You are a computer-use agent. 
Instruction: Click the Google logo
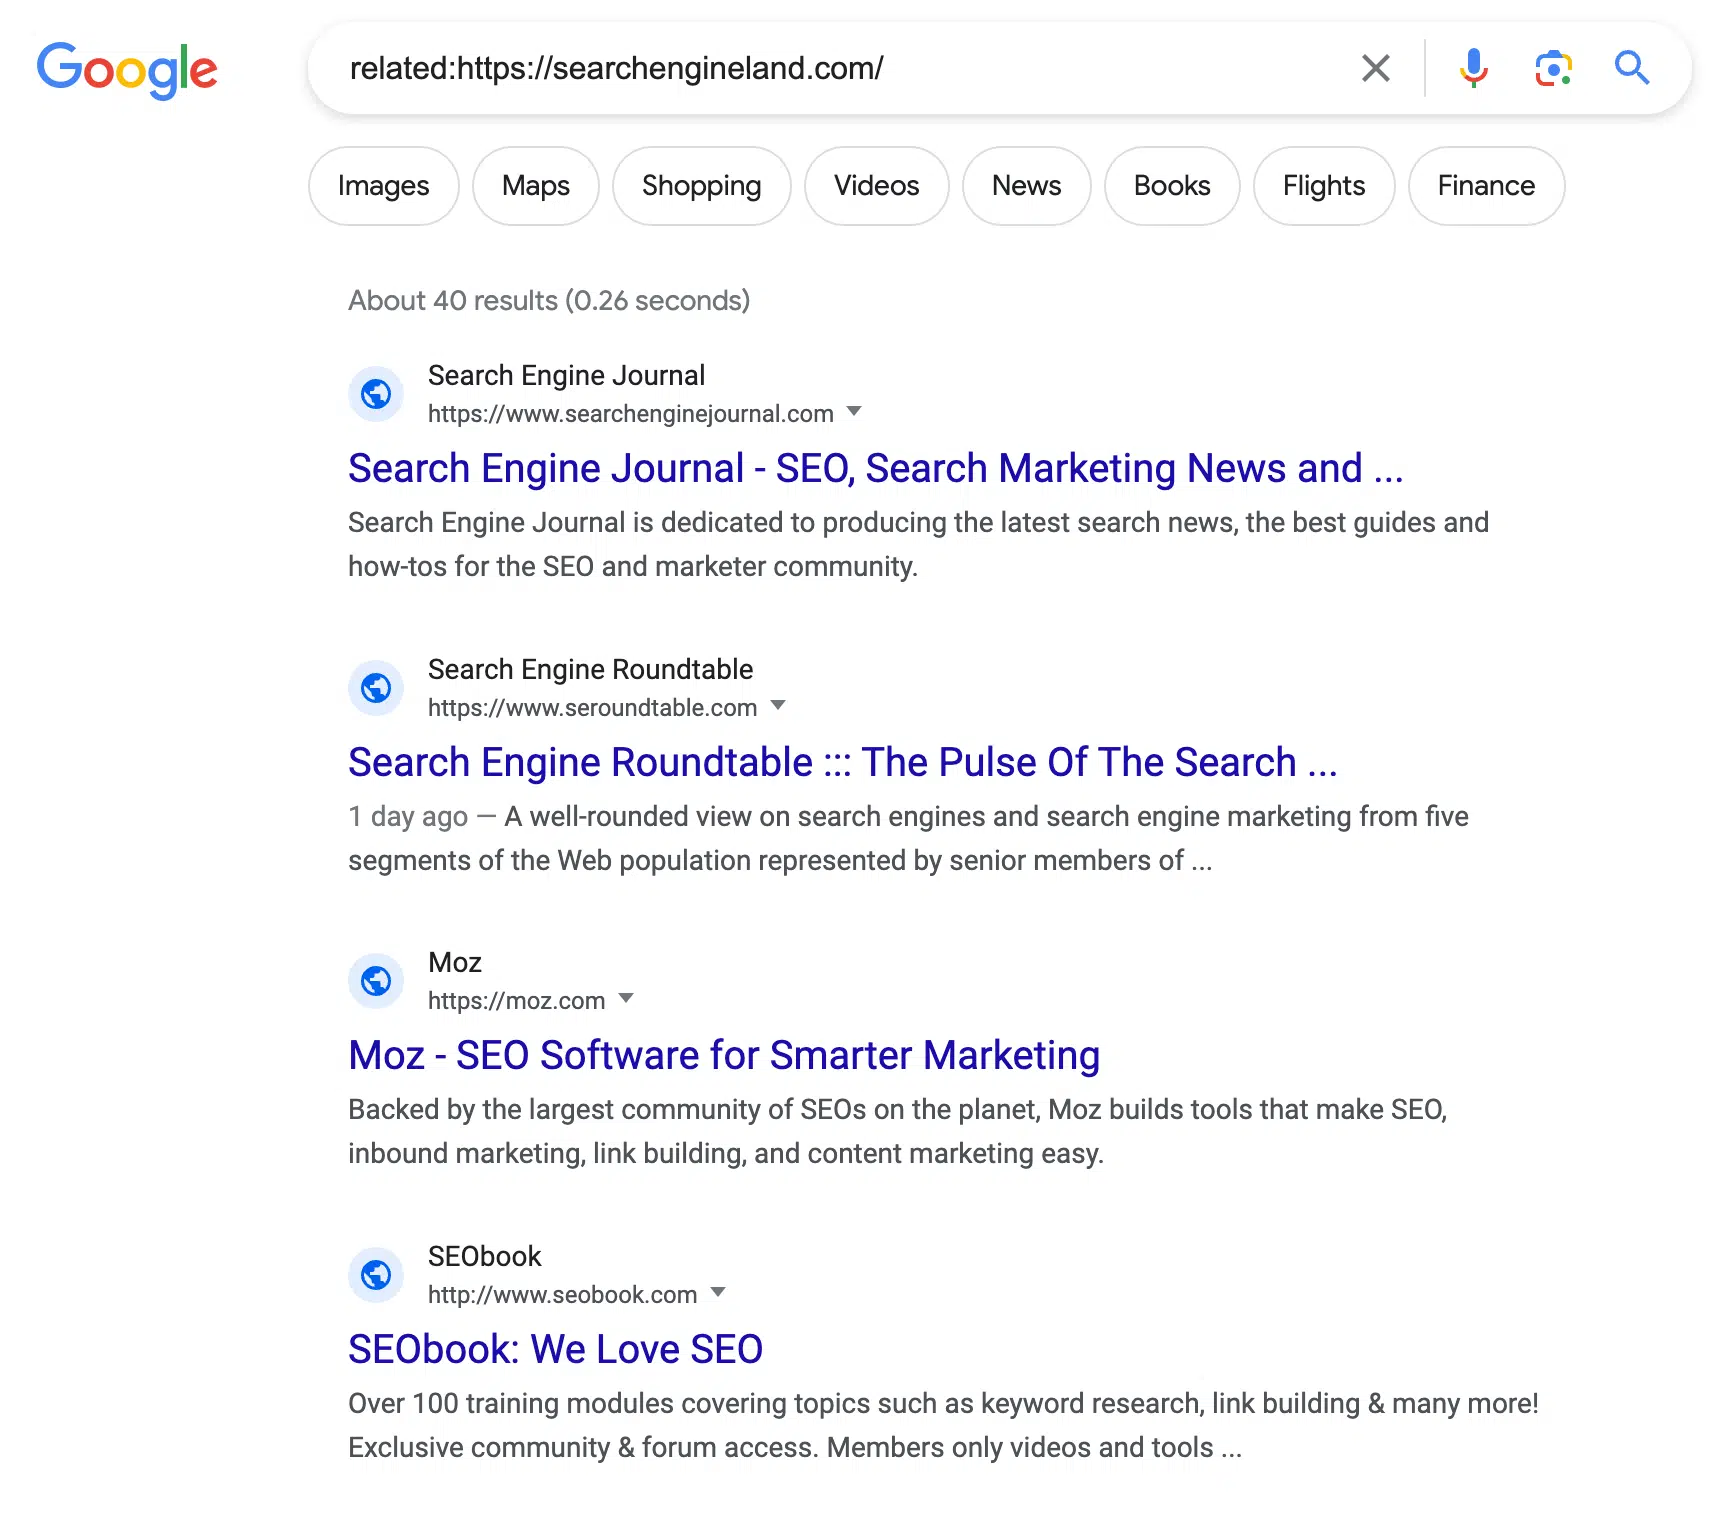[127, 69]
